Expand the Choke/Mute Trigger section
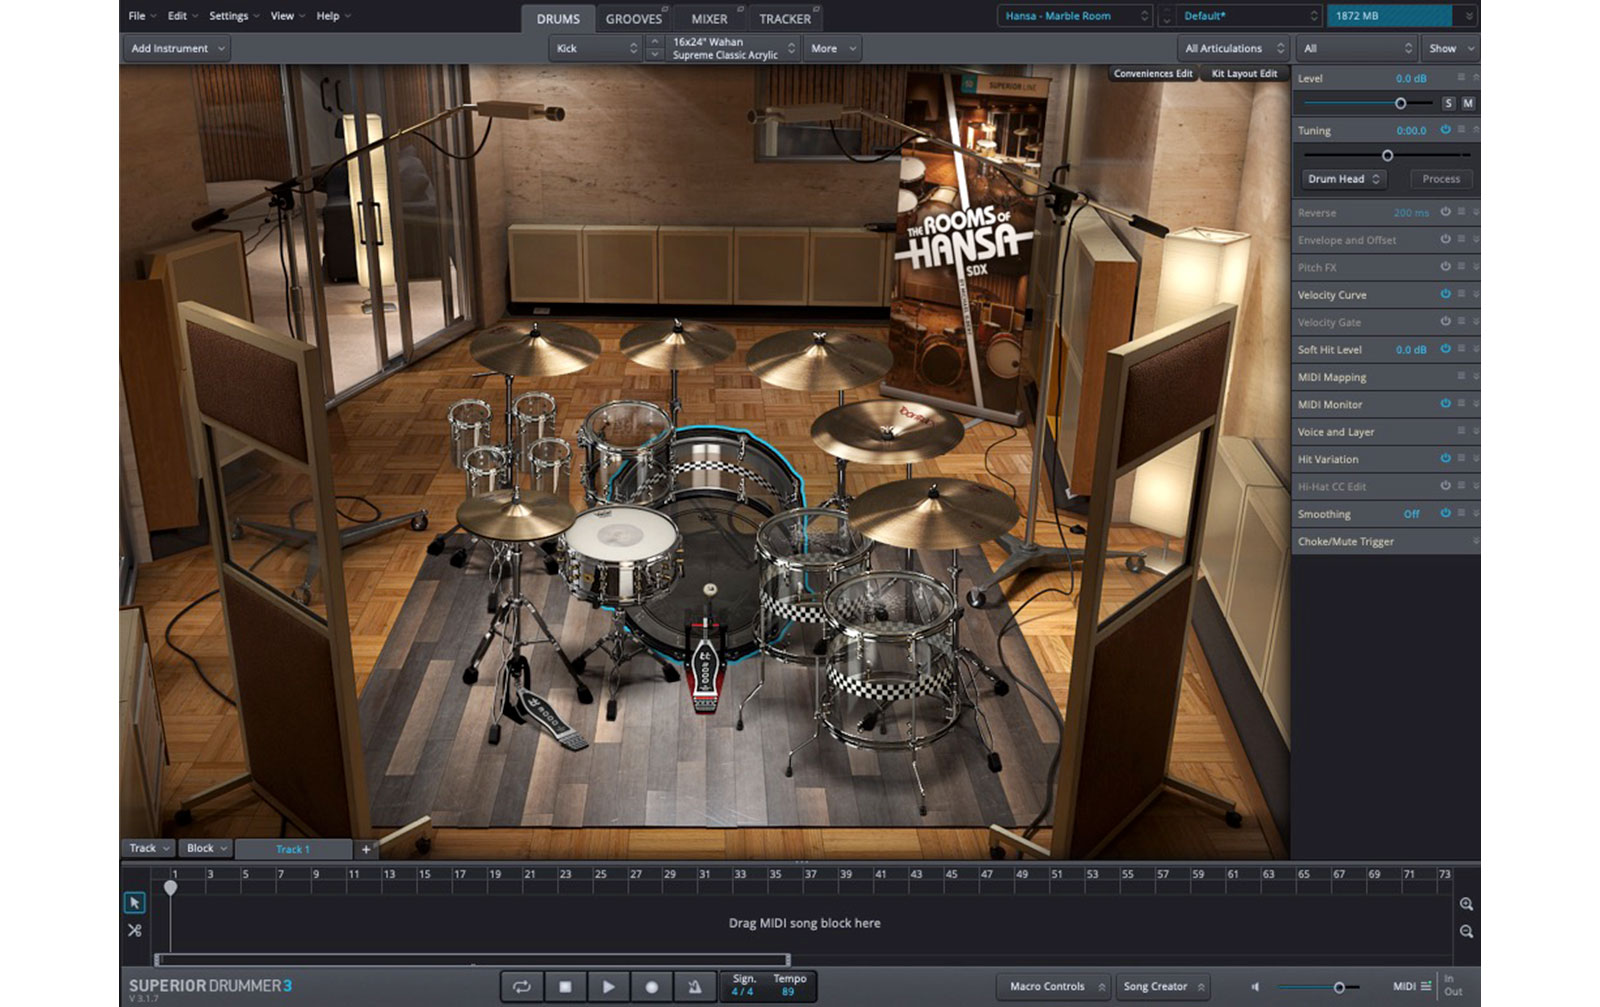The image size is (1600, 1007). click(1475, 541)
